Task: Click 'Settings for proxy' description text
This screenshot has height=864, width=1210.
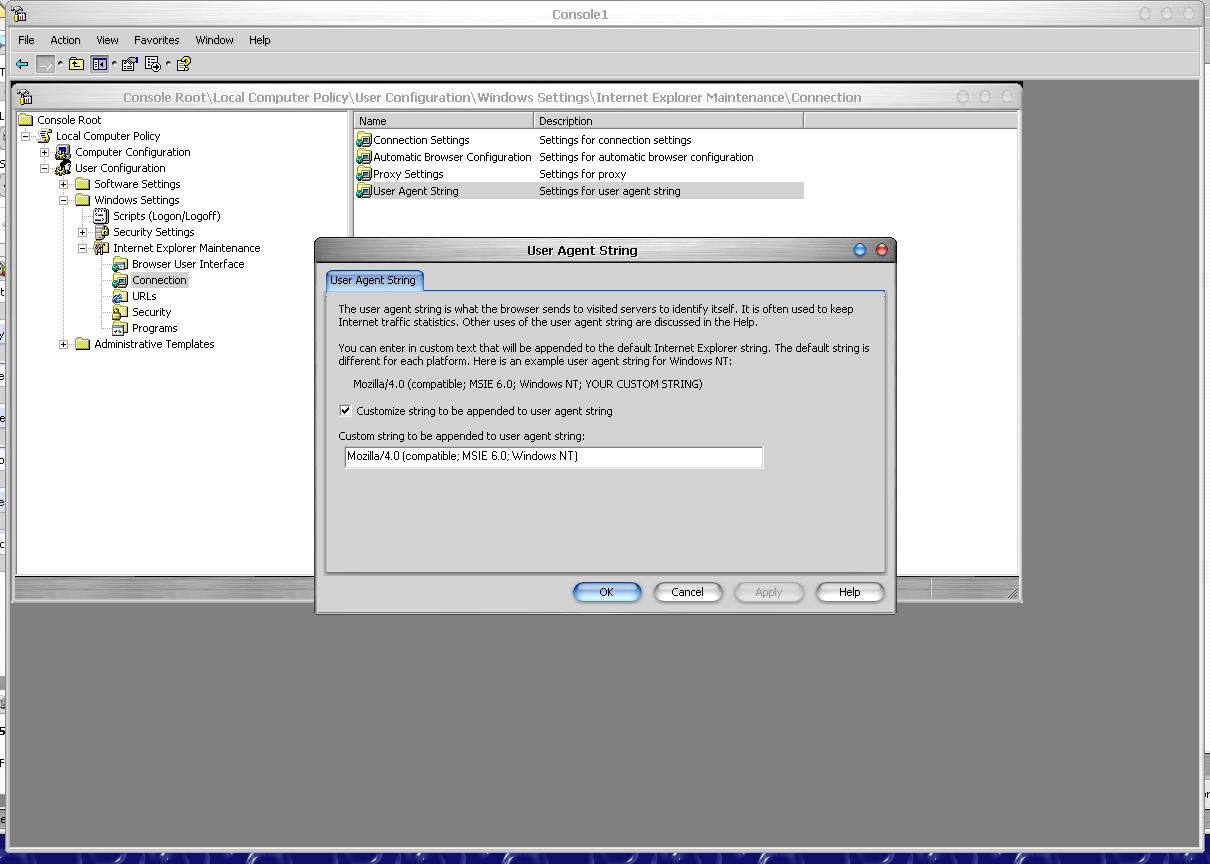Action: click(x=583, y=174)
